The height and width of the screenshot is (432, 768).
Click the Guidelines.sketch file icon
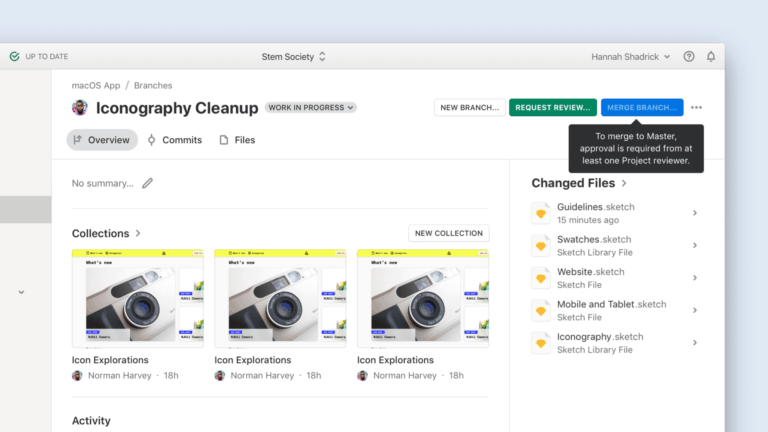coord(540,213)
